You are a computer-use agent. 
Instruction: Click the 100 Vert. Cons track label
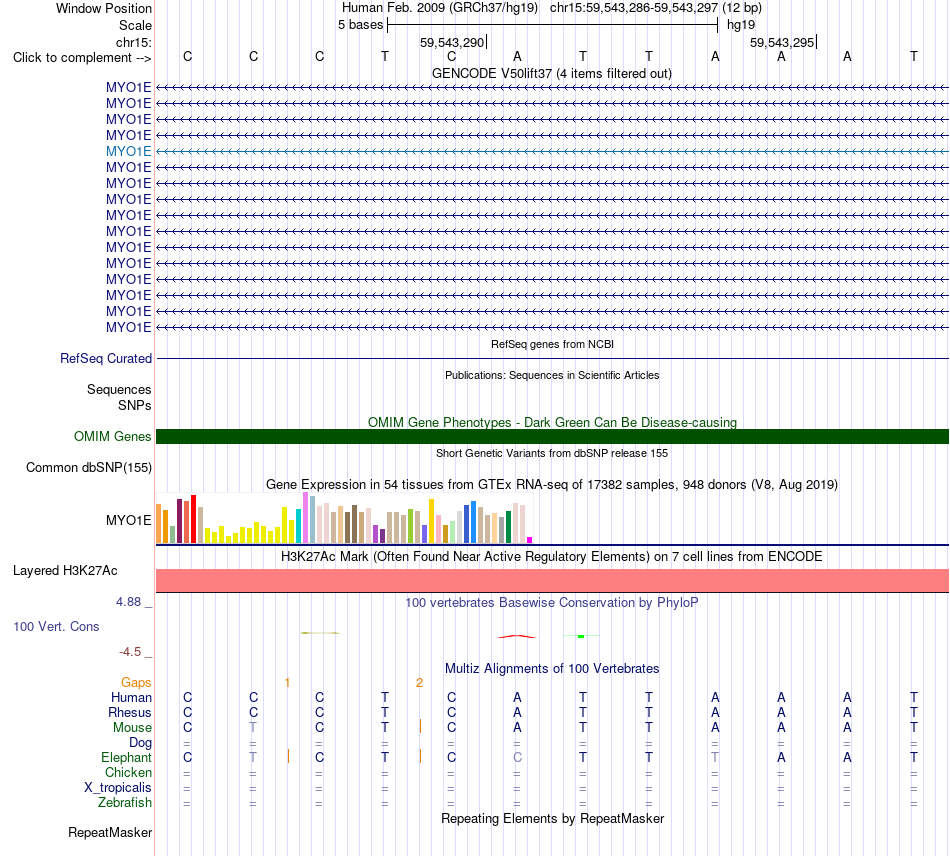tap(56, 626)
